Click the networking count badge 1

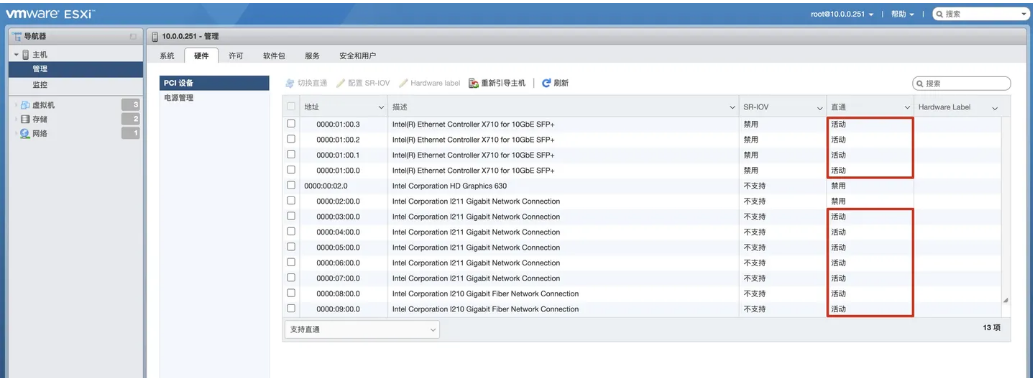(131, 134)
